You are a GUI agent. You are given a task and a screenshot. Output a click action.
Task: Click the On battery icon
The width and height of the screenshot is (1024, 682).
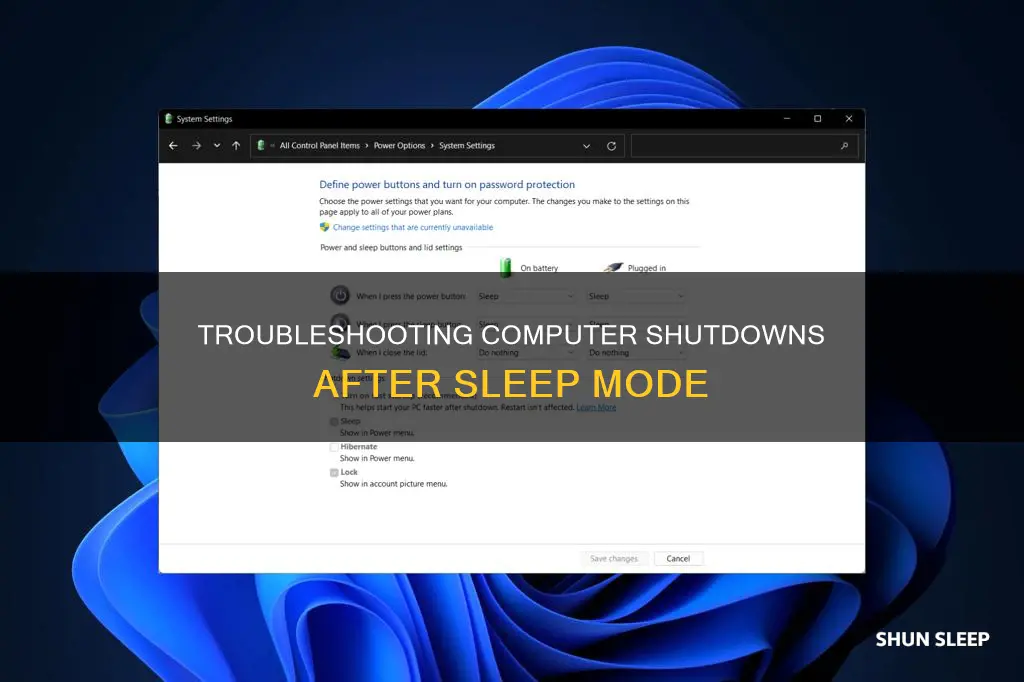[x=505, y=267]
